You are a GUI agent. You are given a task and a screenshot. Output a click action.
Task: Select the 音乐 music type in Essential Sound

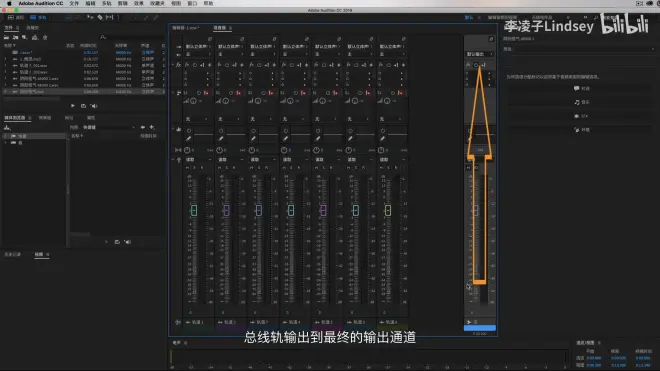[582, 102]
